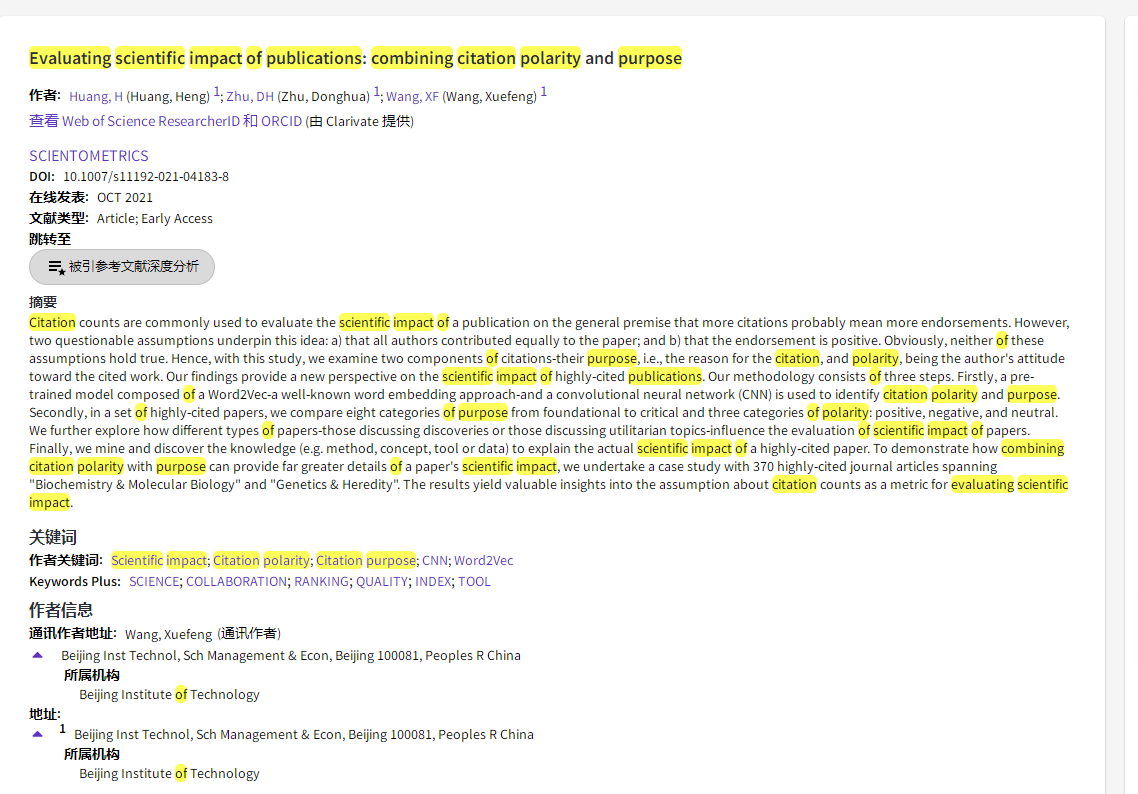This screenshot has height=794, width=1138.
Task: Select the 'Citation polarity' author keyword
Action: click(261, 561)
